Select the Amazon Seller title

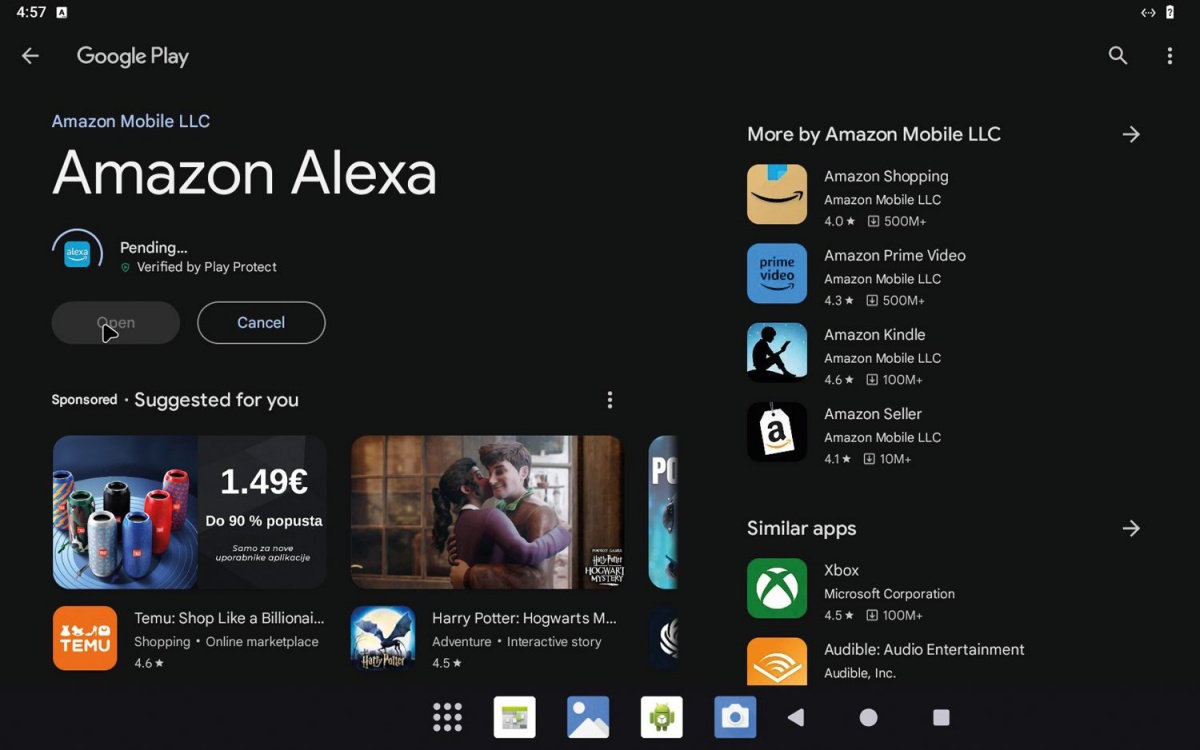tap(873, 414)
